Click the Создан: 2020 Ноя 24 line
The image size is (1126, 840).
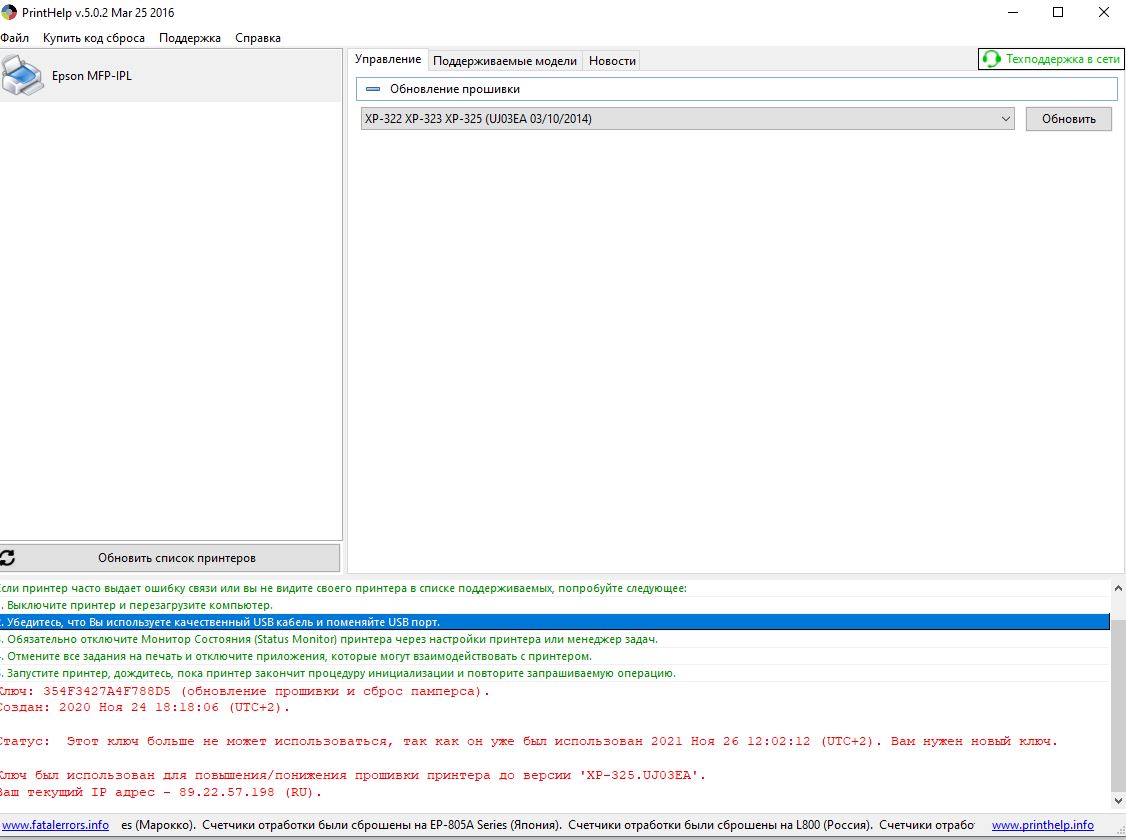144,707
